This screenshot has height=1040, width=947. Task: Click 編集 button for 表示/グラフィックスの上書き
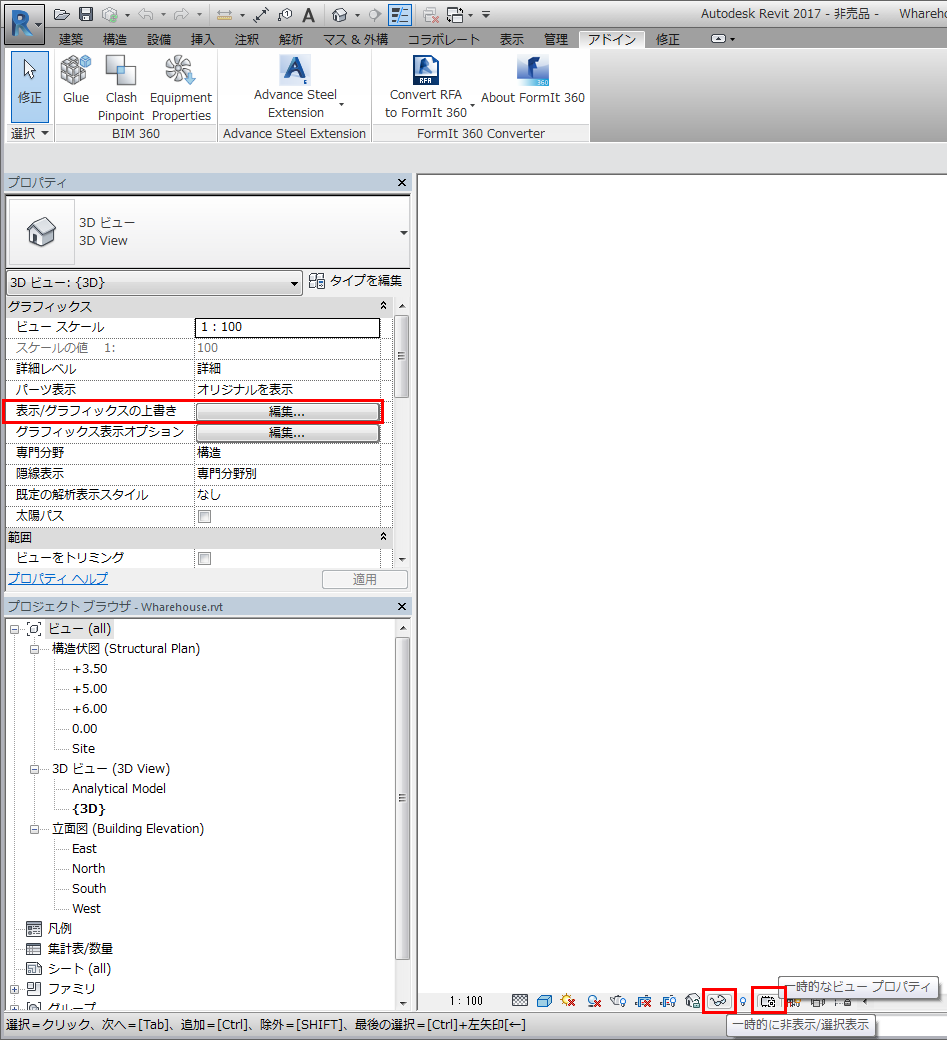tap(287, 412)
